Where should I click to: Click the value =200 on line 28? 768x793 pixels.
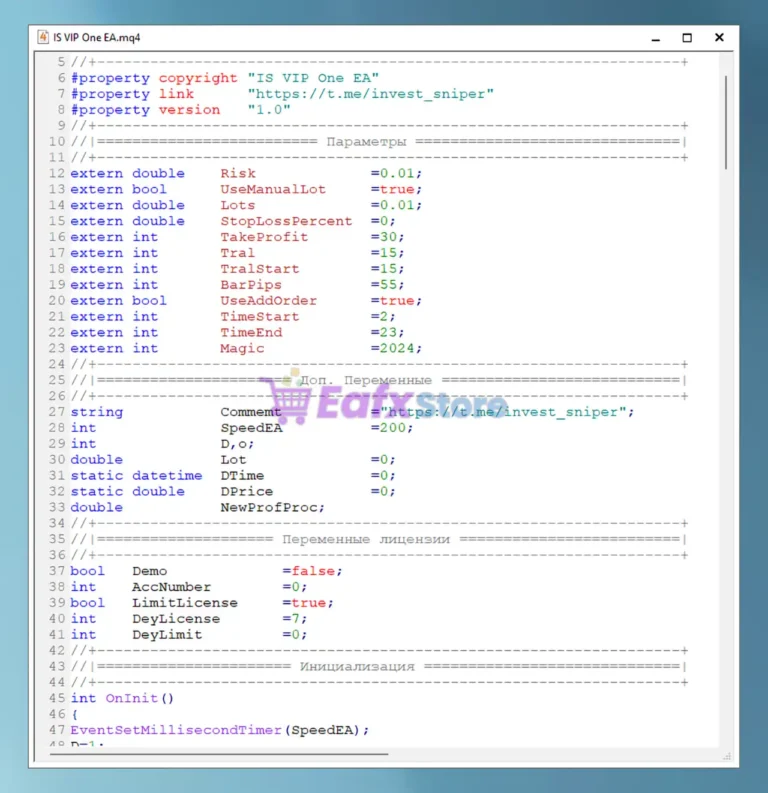click(x=388, y=428)
